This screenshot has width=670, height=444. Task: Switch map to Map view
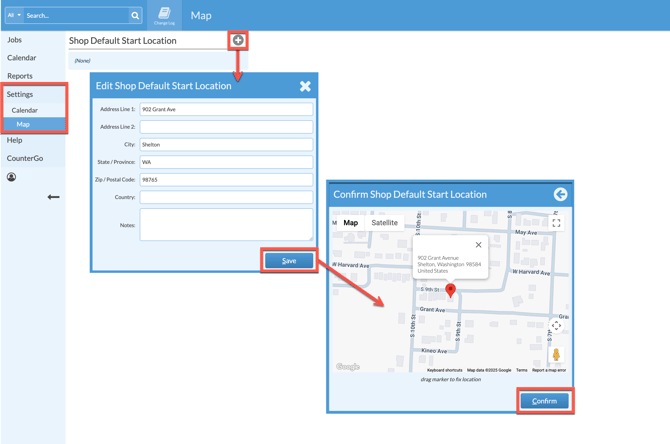pos(350,223)
